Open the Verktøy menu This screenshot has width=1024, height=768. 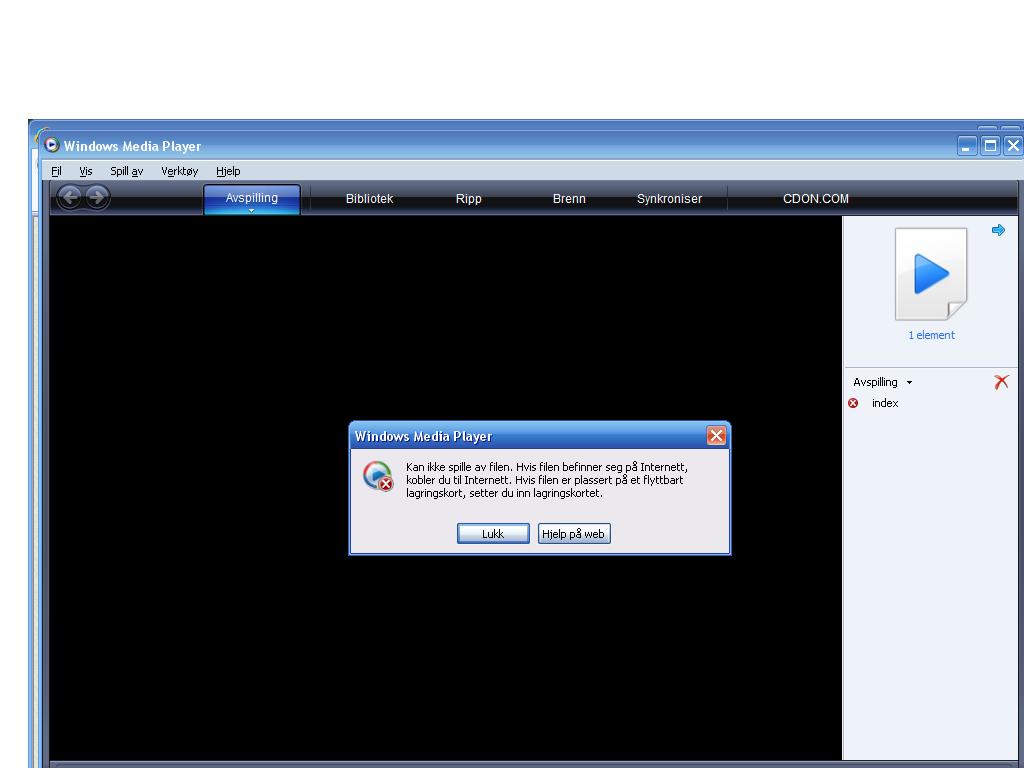pos(180,171)
